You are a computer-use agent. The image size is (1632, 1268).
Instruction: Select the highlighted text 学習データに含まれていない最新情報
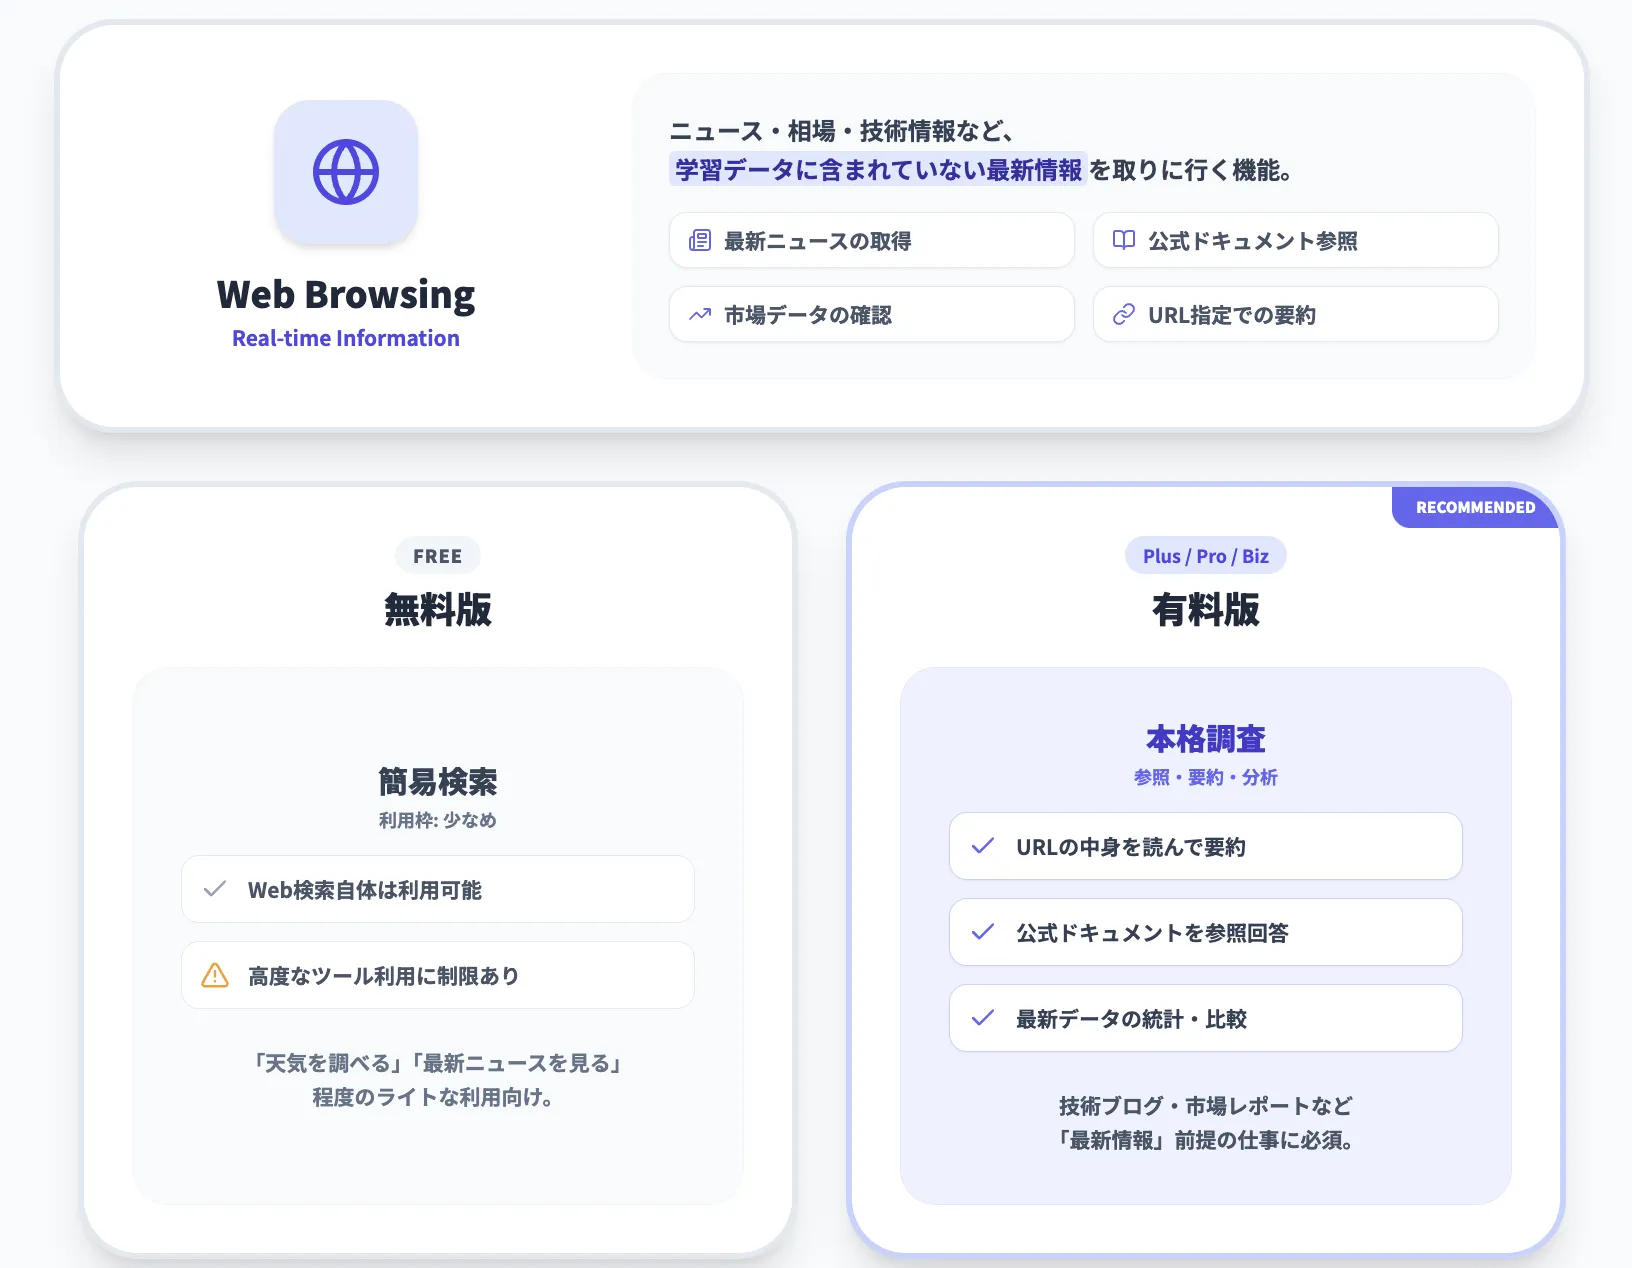[x=877, y=170]
